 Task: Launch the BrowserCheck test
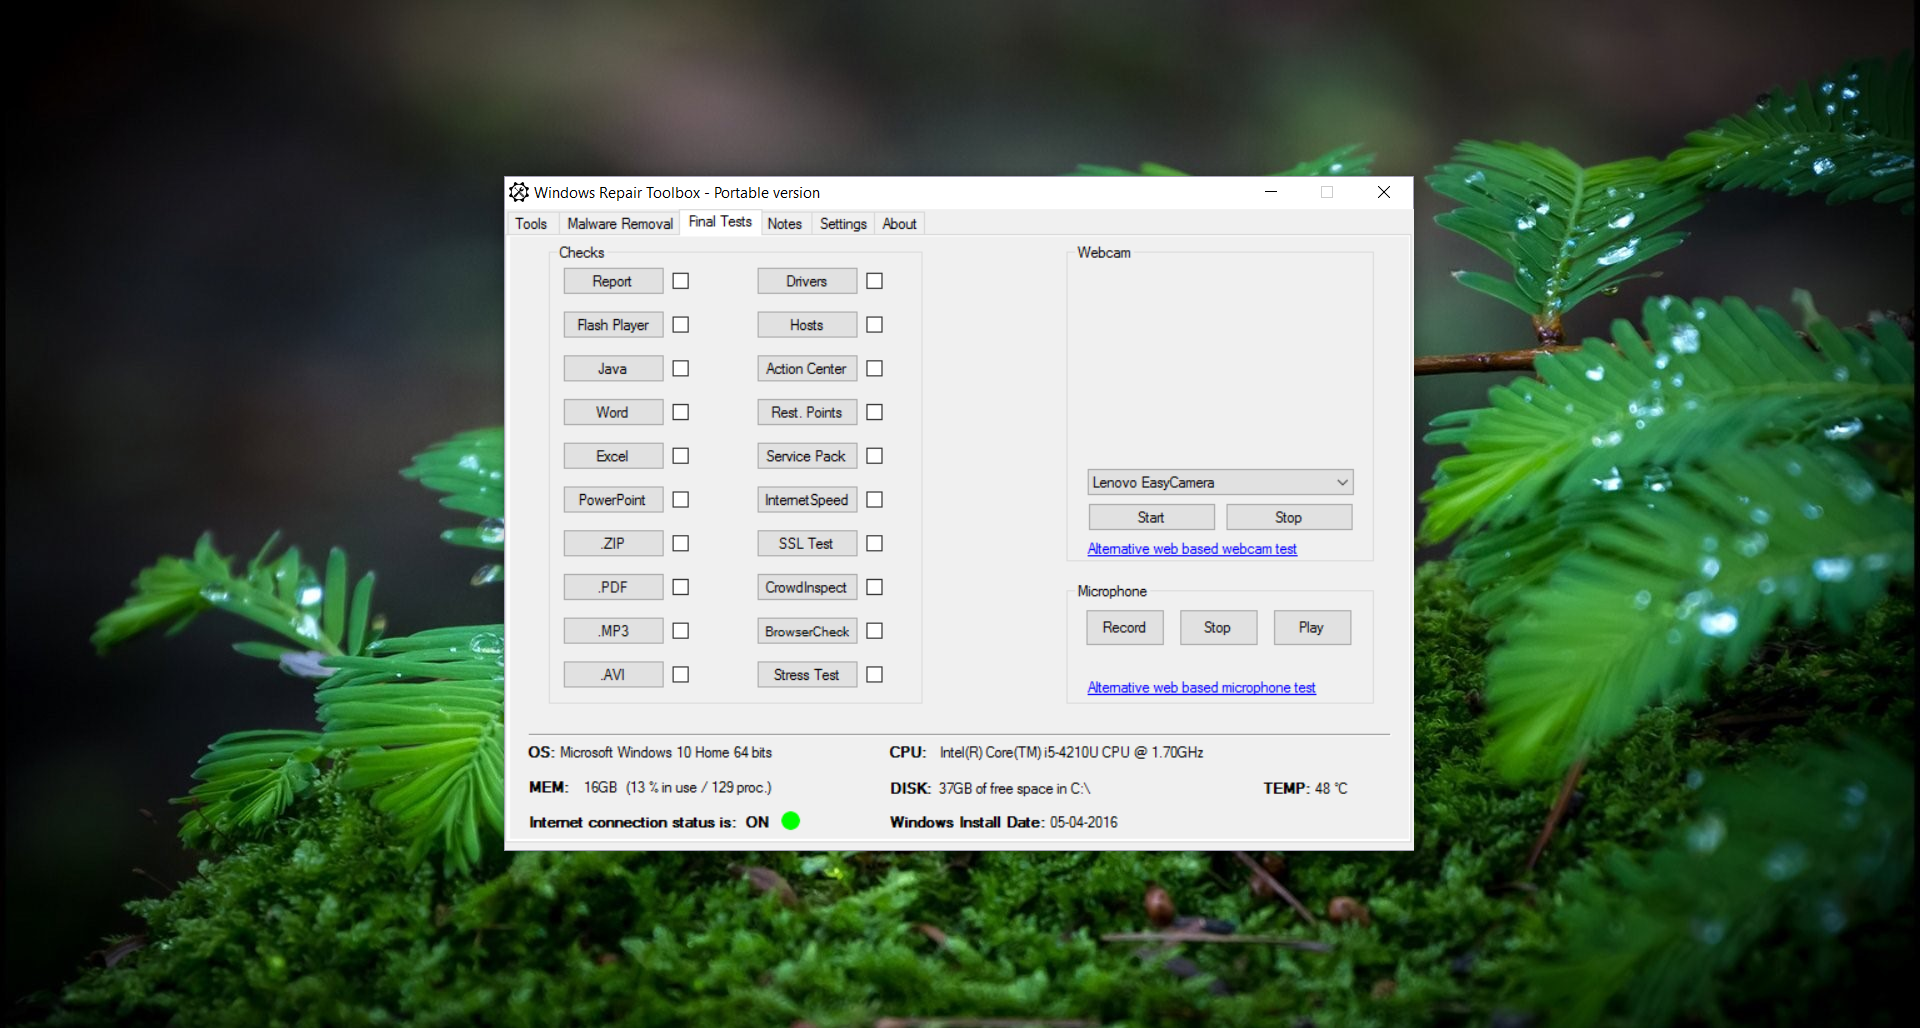click(x=806, y=631)
